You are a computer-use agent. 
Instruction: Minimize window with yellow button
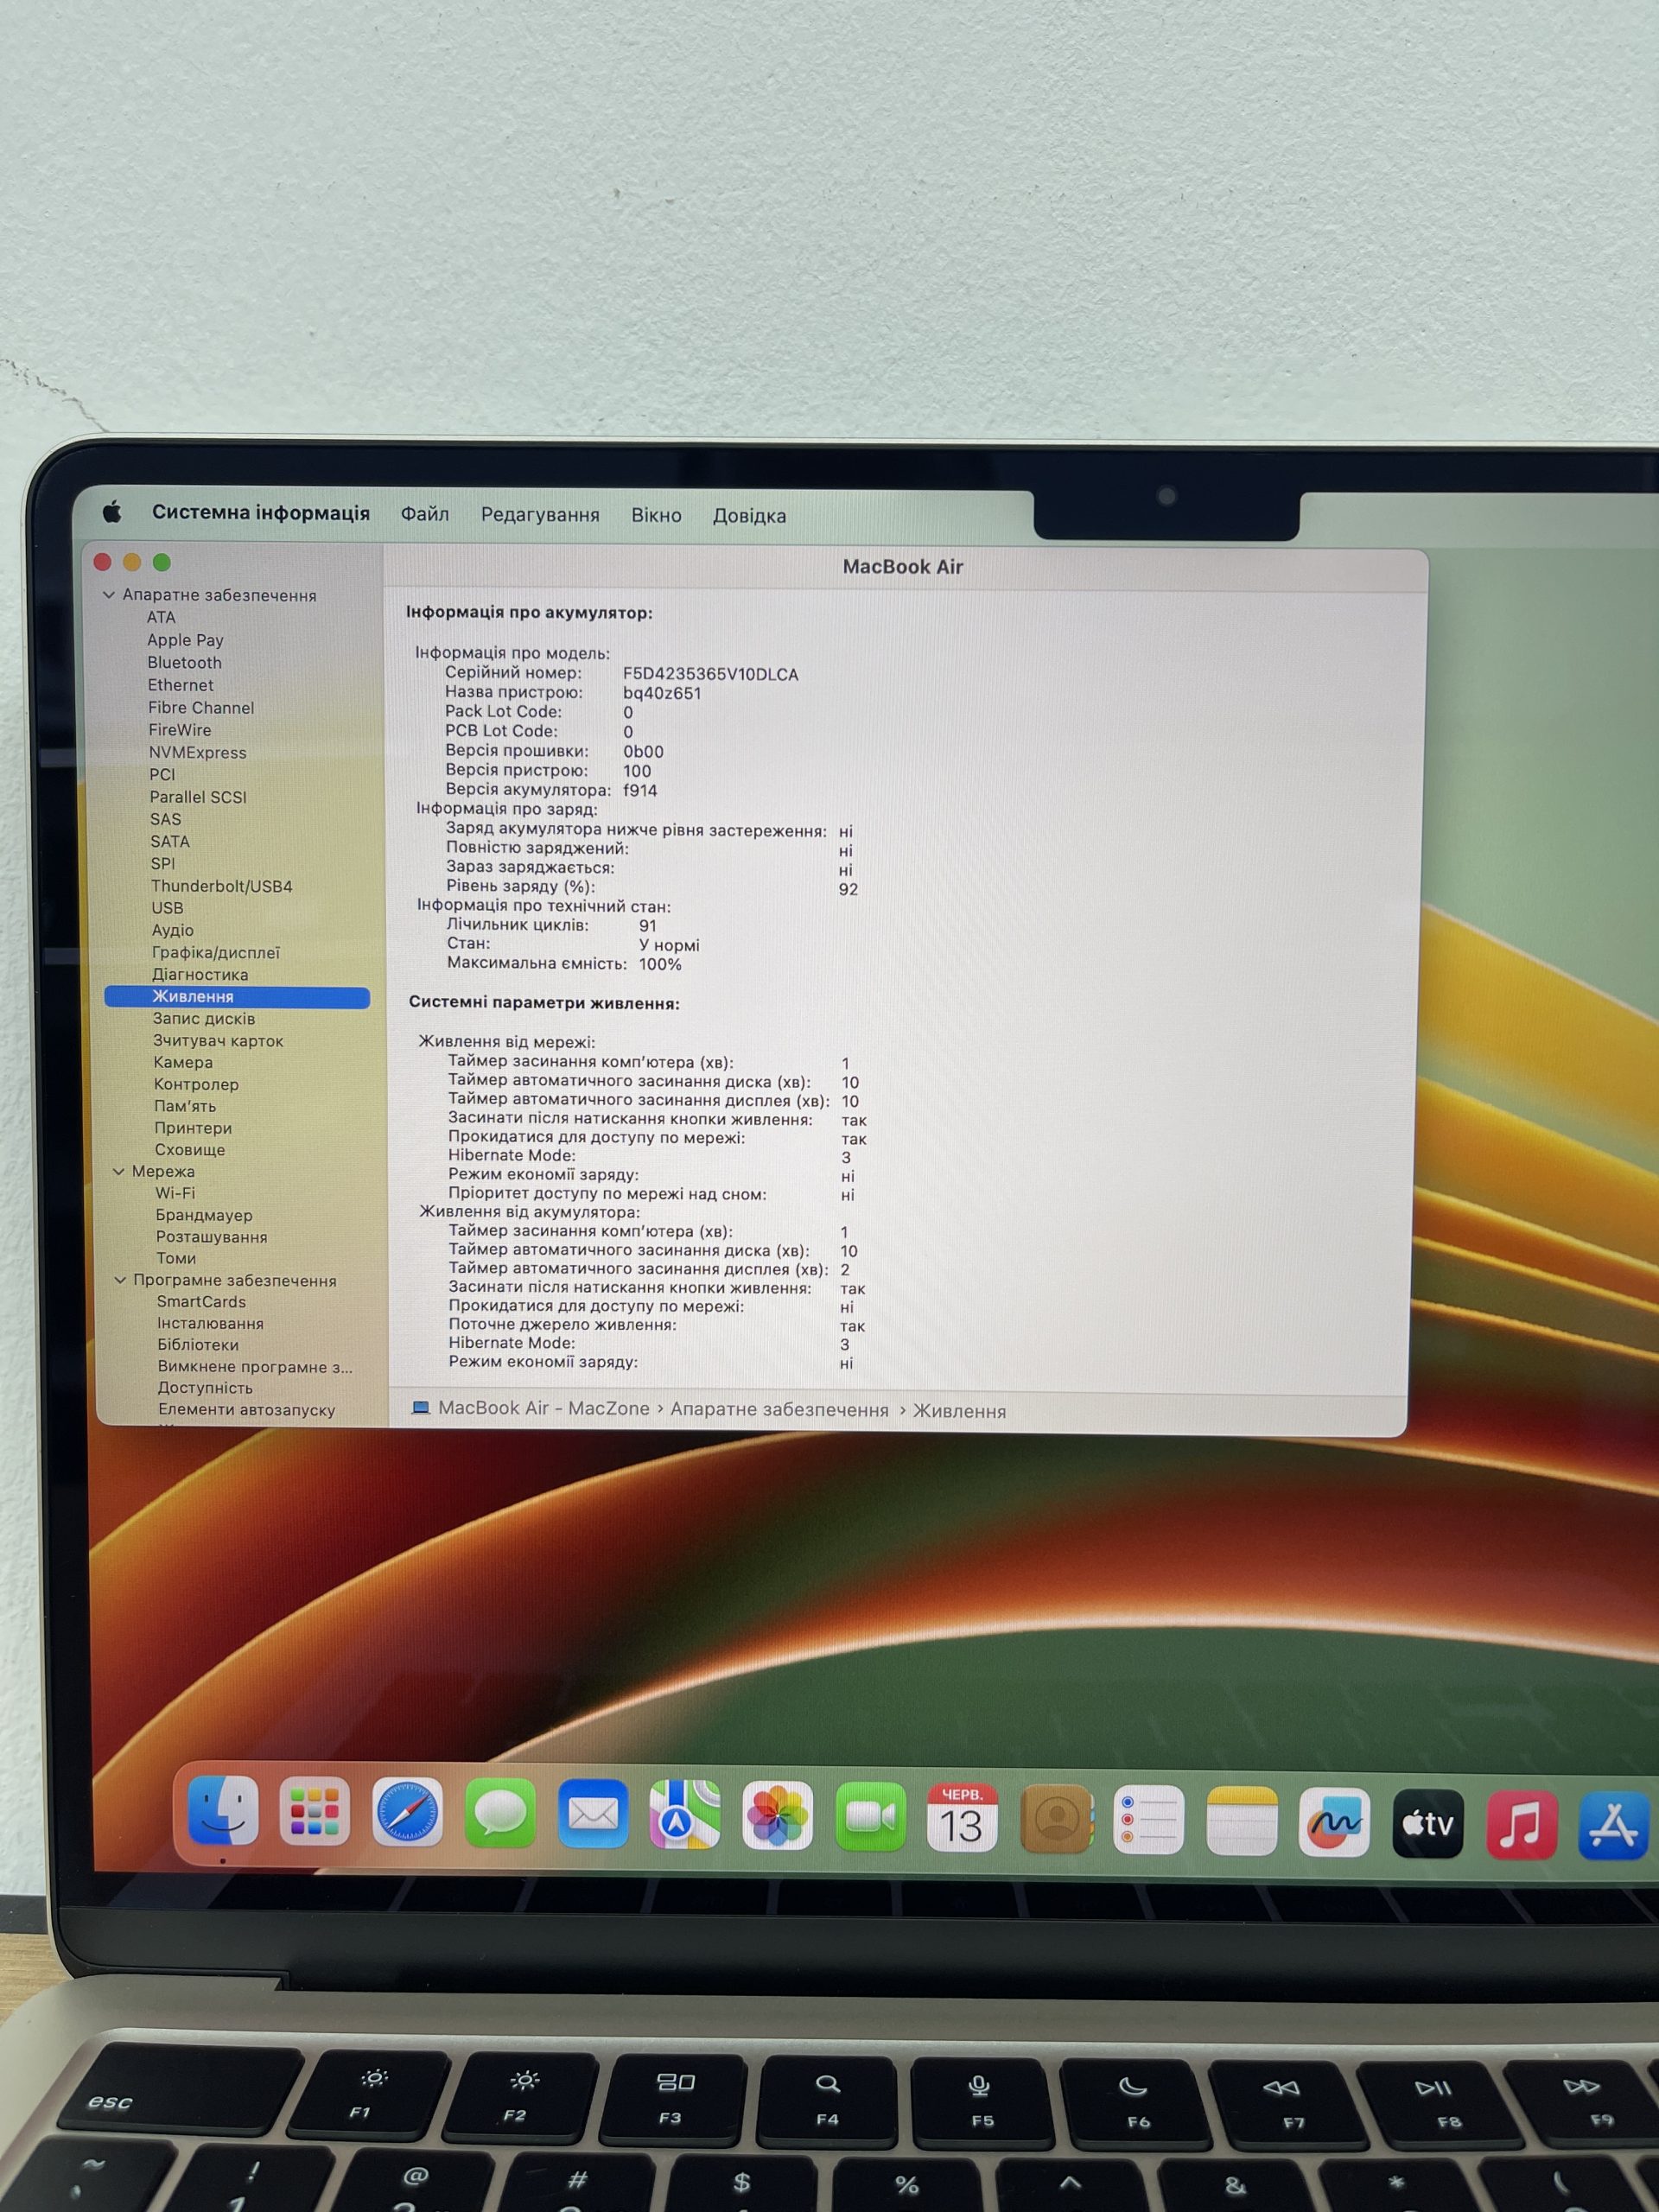pyautogui.click(x=132, y=562)
